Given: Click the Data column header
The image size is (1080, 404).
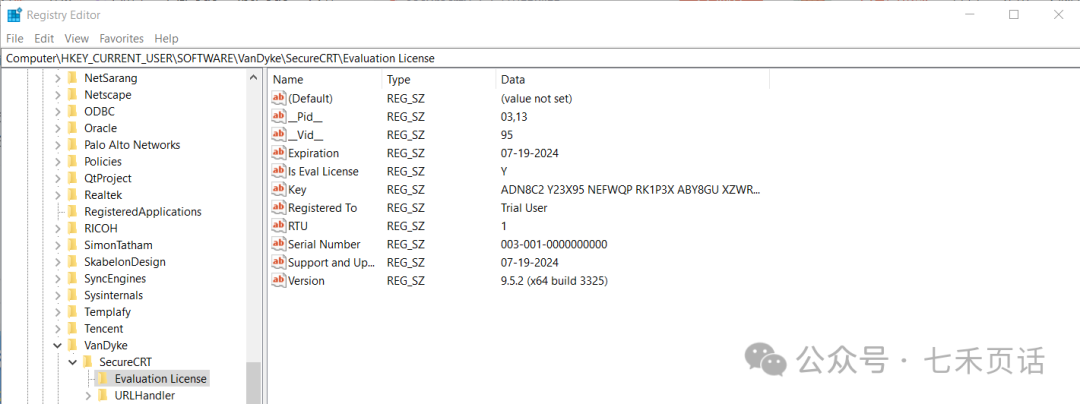Looking at the screenshot, I should [x=630, y=79].
